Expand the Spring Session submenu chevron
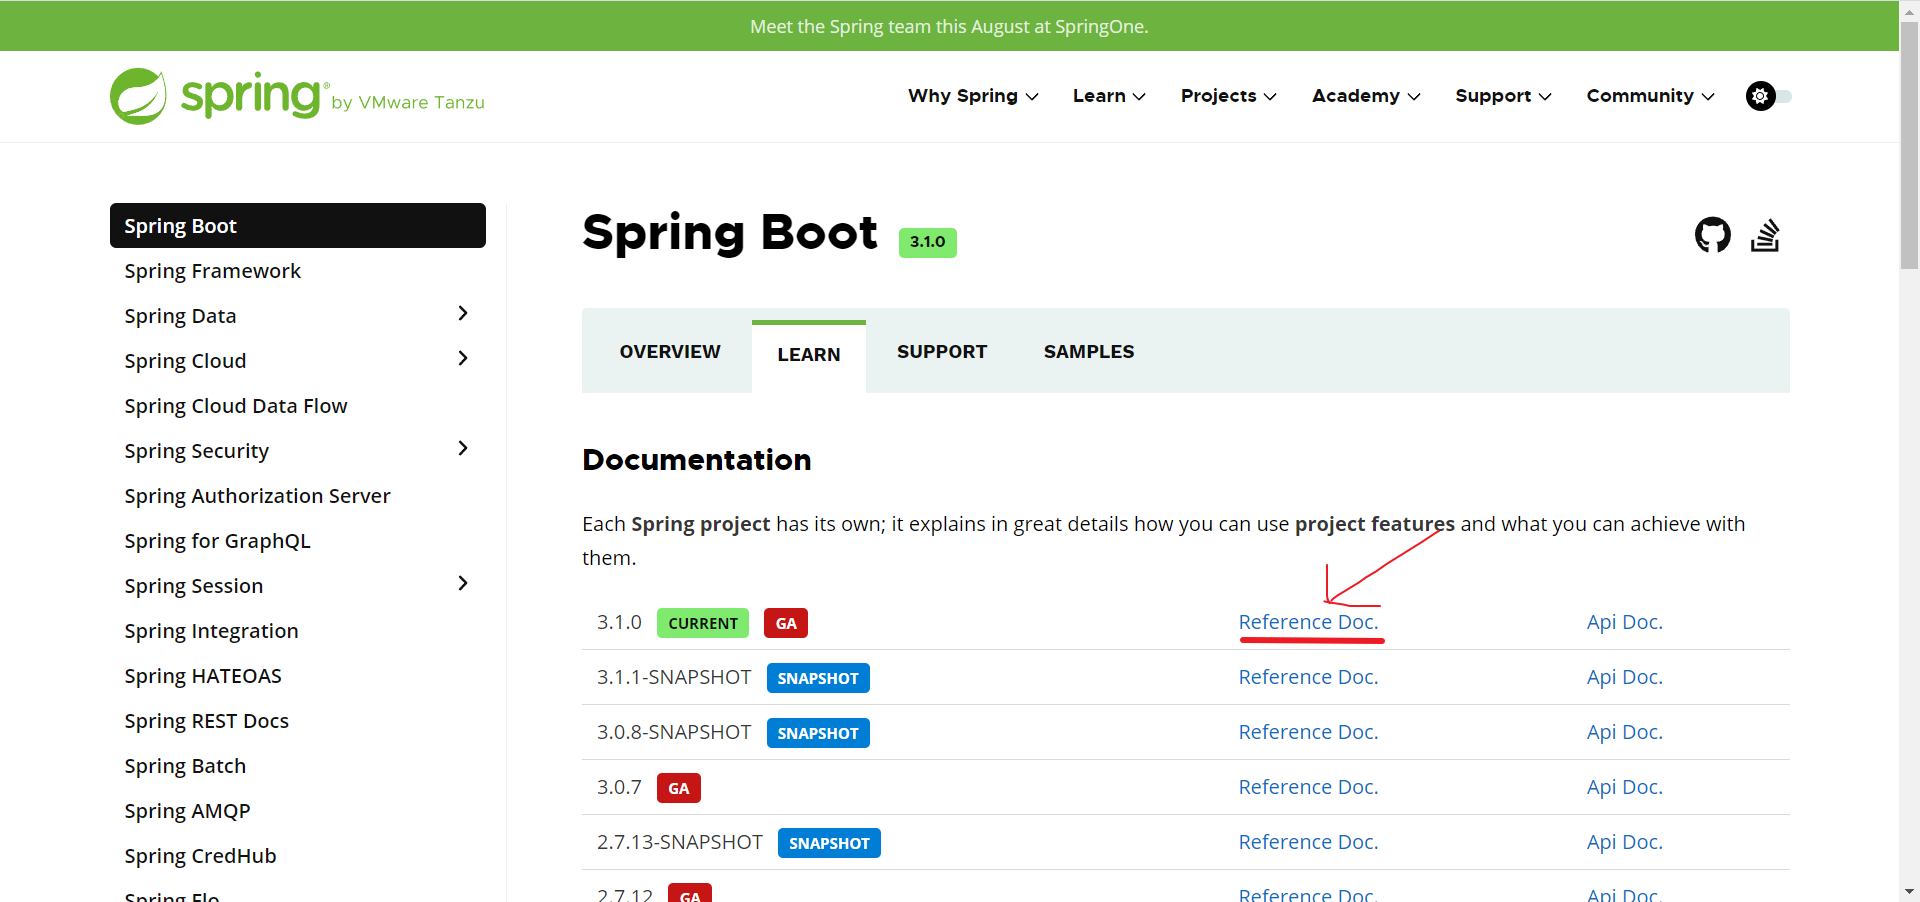The width and height of the screenshot is (1920, 902). coord(462,584)
